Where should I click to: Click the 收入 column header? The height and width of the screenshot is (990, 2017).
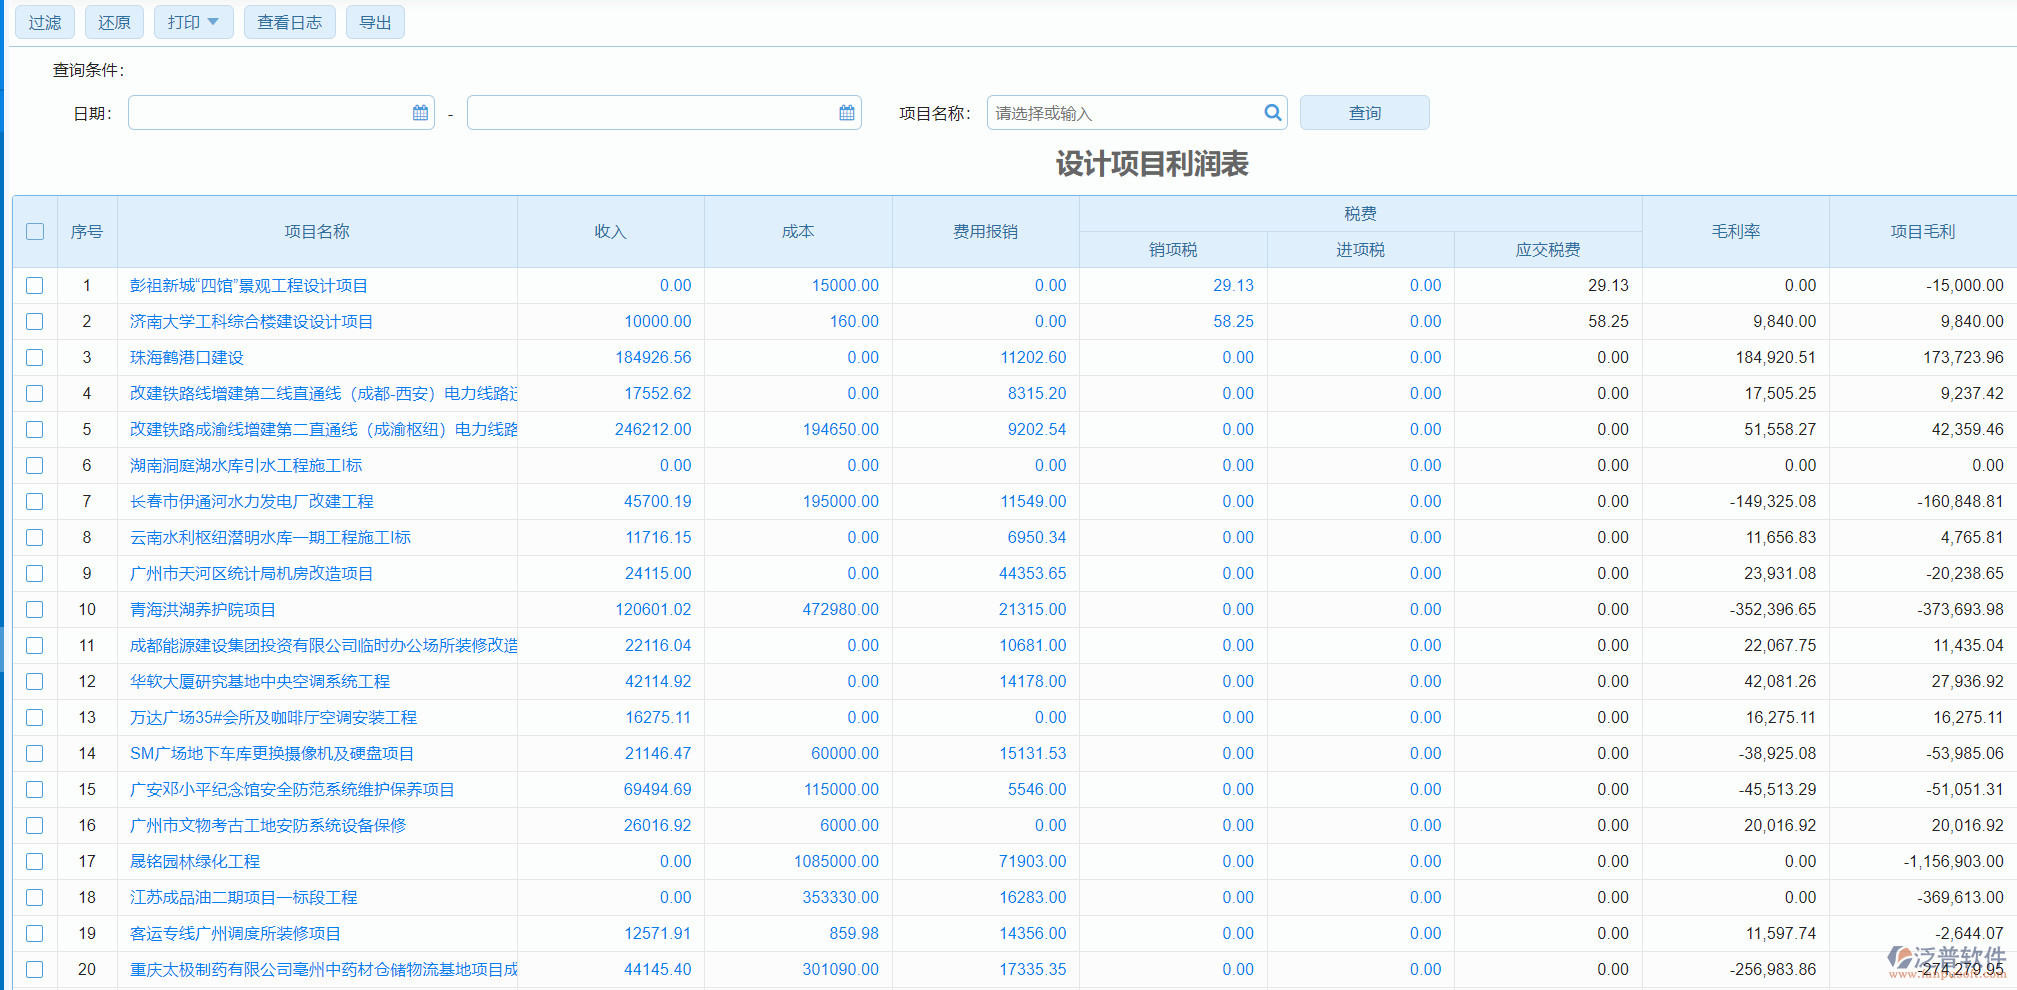tap(610, 231)
